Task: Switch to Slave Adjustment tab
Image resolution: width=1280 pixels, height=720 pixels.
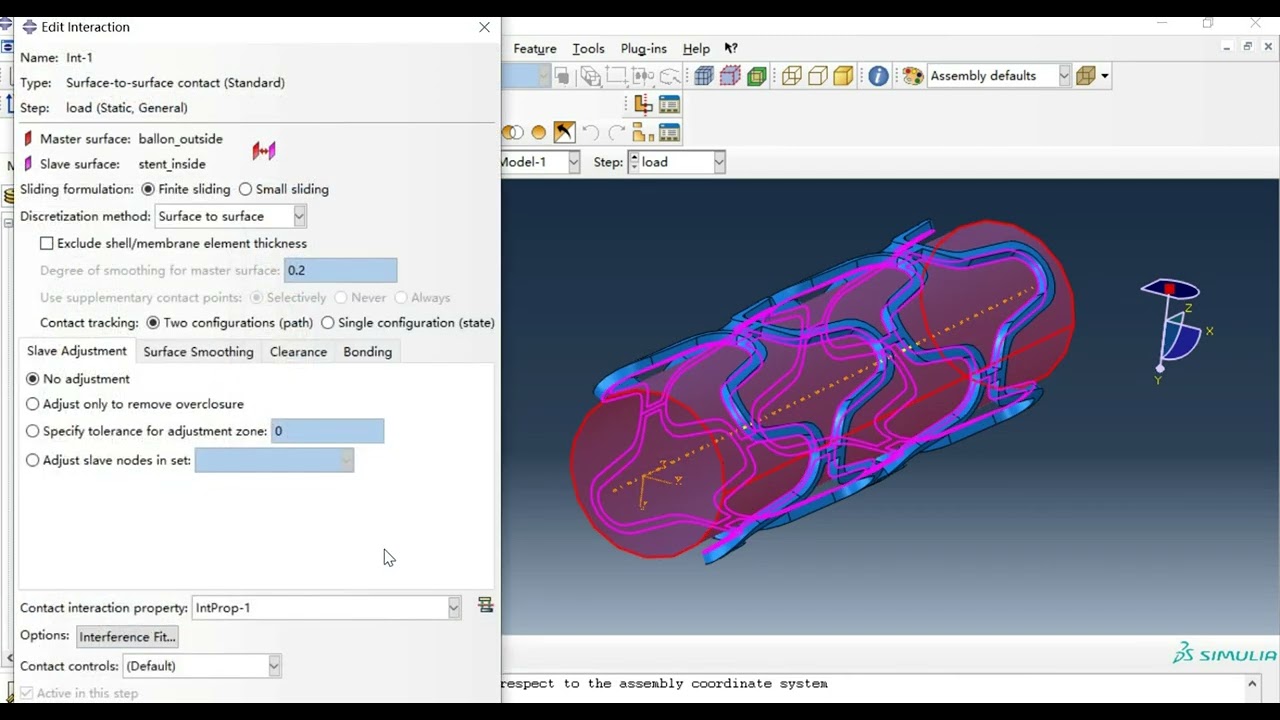Action: coord(77,351)
